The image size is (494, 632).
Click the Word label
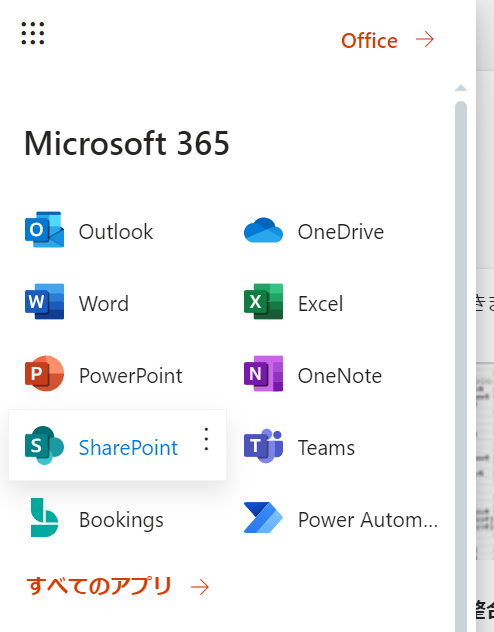coord(104,304)
